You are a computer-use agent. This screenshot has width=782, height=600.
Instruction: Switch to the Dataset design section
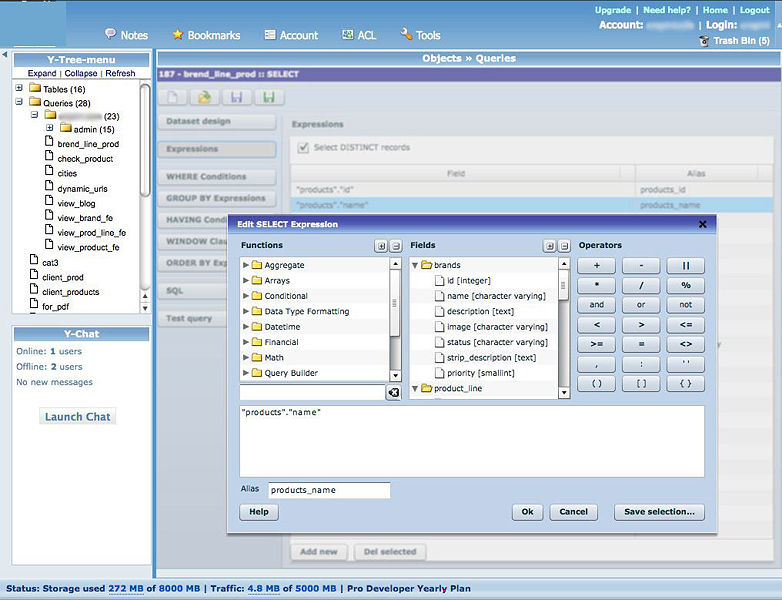(215, 122)
